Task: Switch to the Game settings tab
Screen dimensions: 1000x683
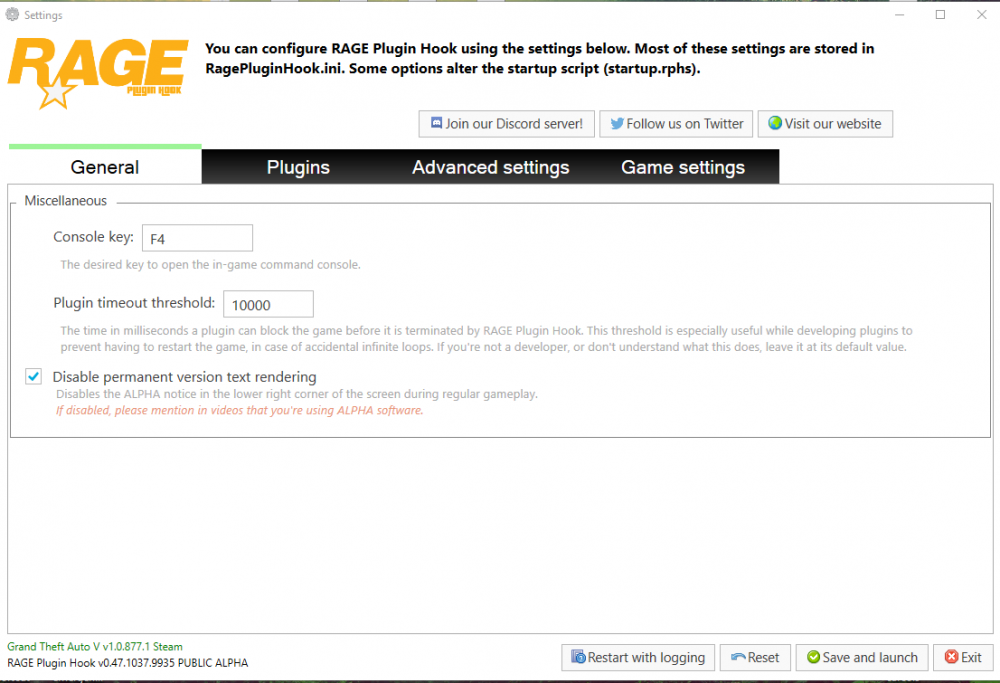Action: (683, 167)
